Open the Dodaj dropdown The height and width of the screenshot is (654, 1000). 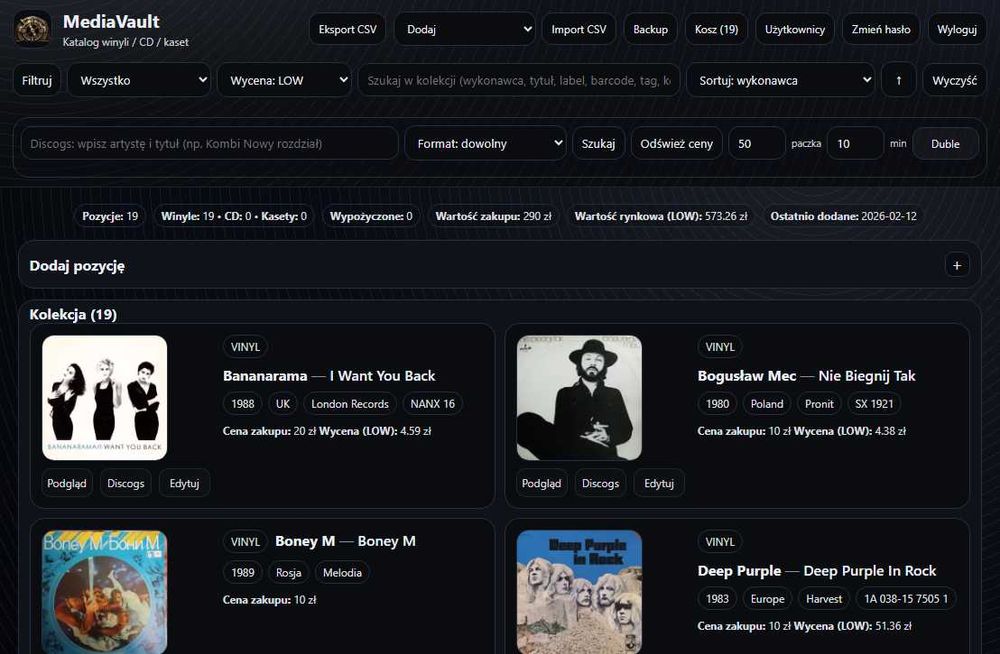pyautogui.click(x=465, y=29)
